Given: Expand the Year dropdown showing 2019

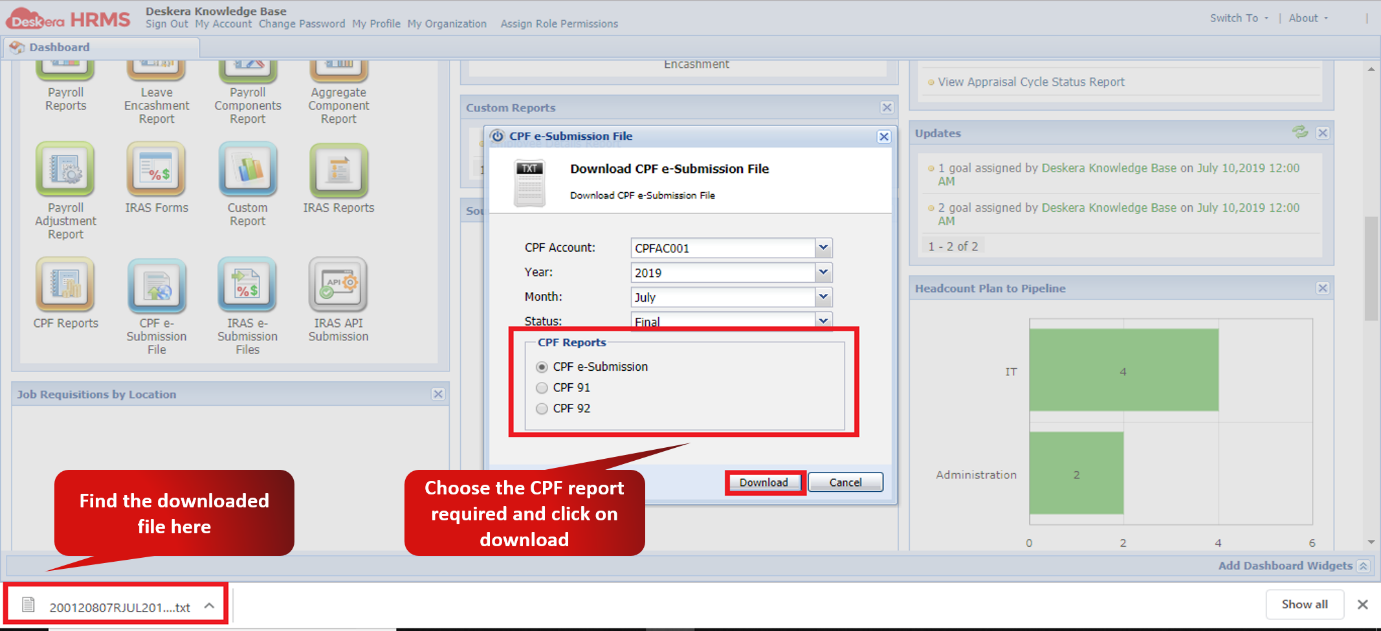Looking at the screenshot, I should (822, 272).
